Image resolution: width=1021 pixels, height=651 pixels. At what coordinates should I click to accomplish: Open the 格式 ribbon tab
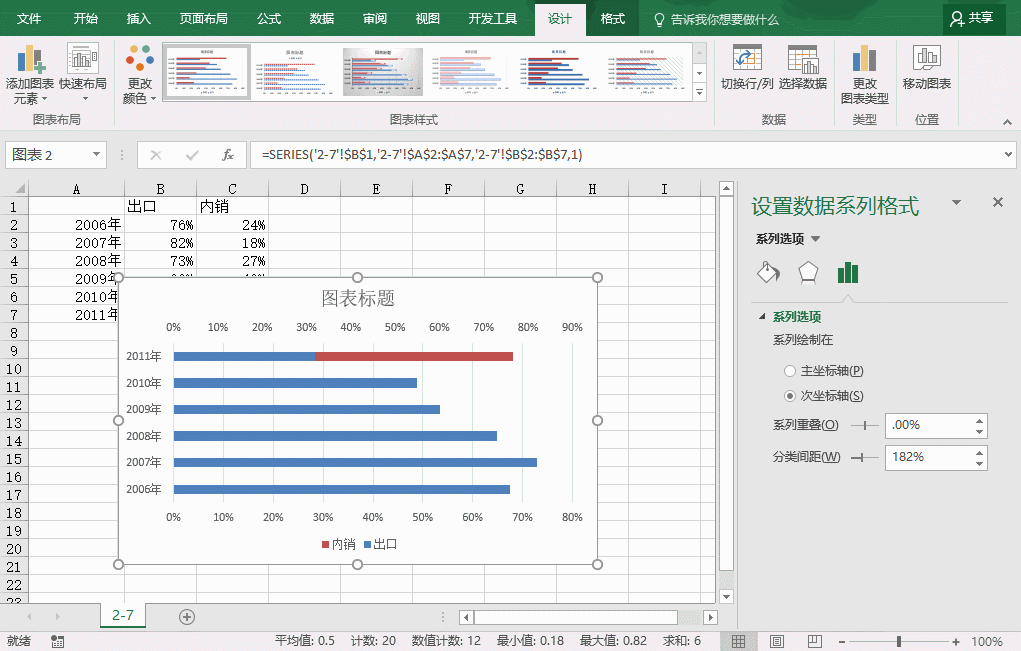(x=612, y=18)
